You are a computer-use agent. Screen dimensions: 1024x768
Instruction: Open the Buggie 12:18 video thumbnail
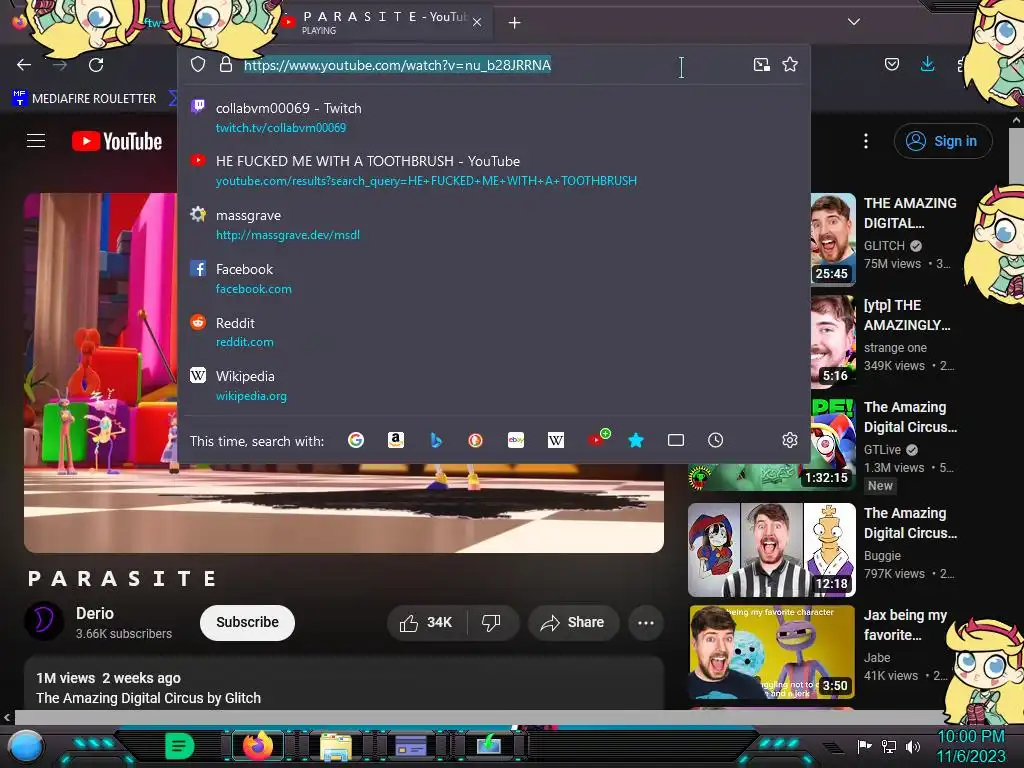coord(772,550)
